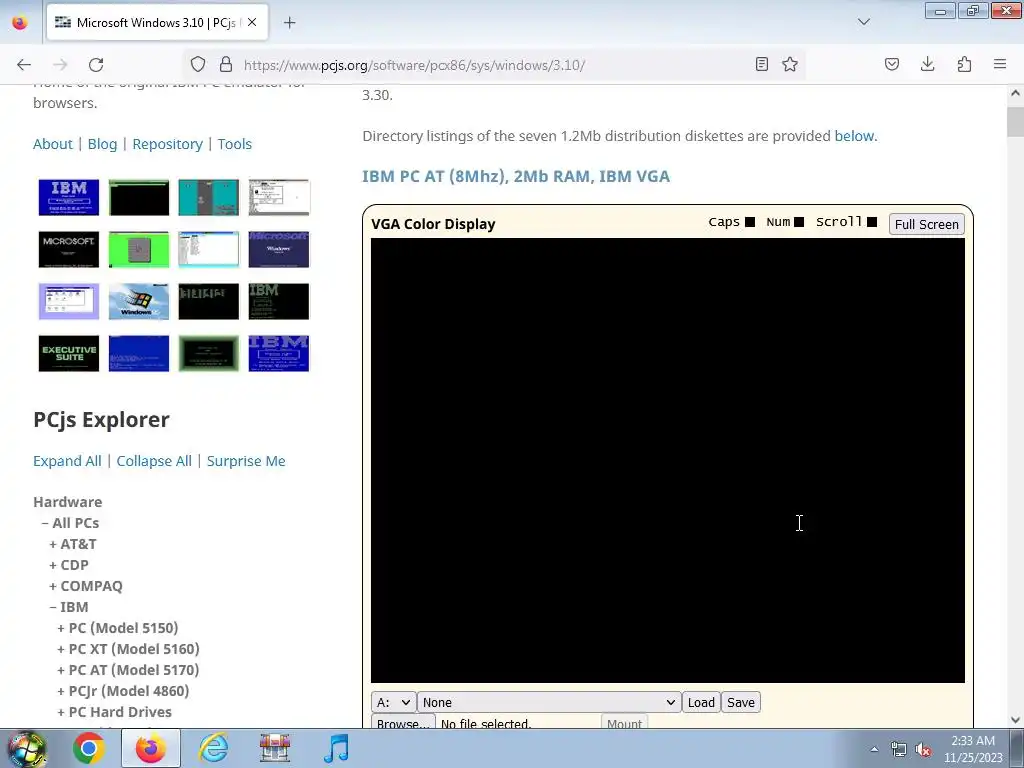This screenshot has height=768, width=1024.
Task: Open the About link
Action: [x=53, y=144]
